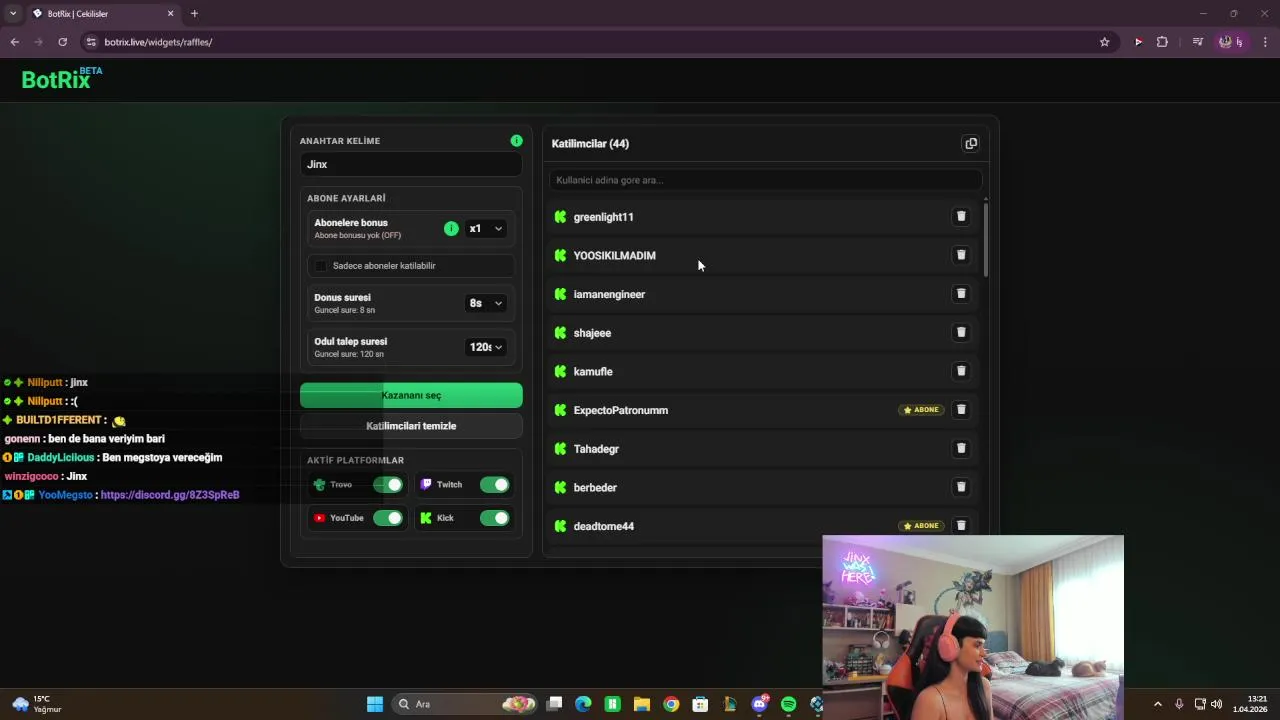Go back to previous page
This screenshot has width=1280, height=720.
(x=15, y=42)
